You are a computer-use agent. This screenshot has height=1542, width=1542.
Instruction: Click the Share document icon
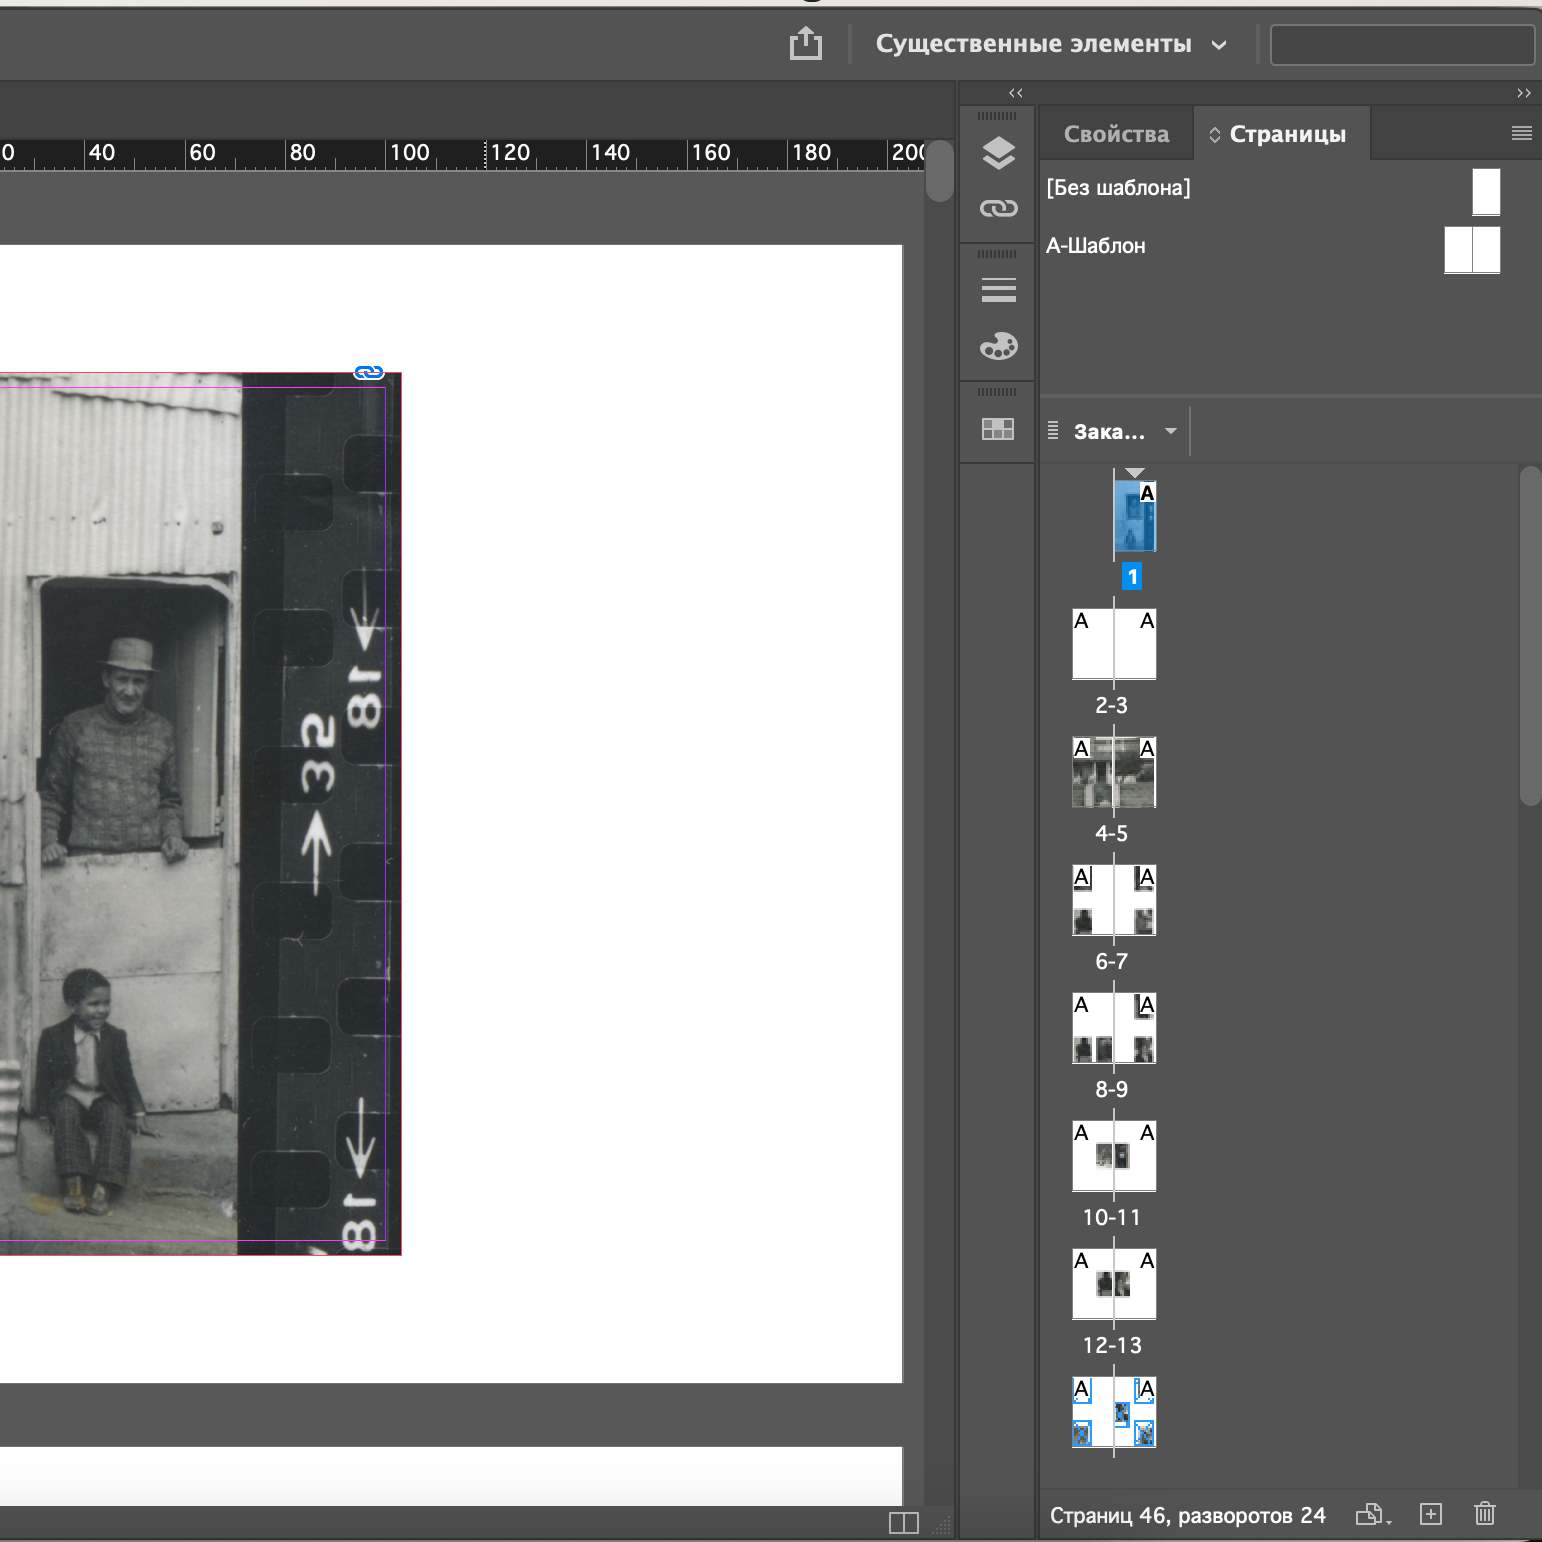click(x=806, y=43)
